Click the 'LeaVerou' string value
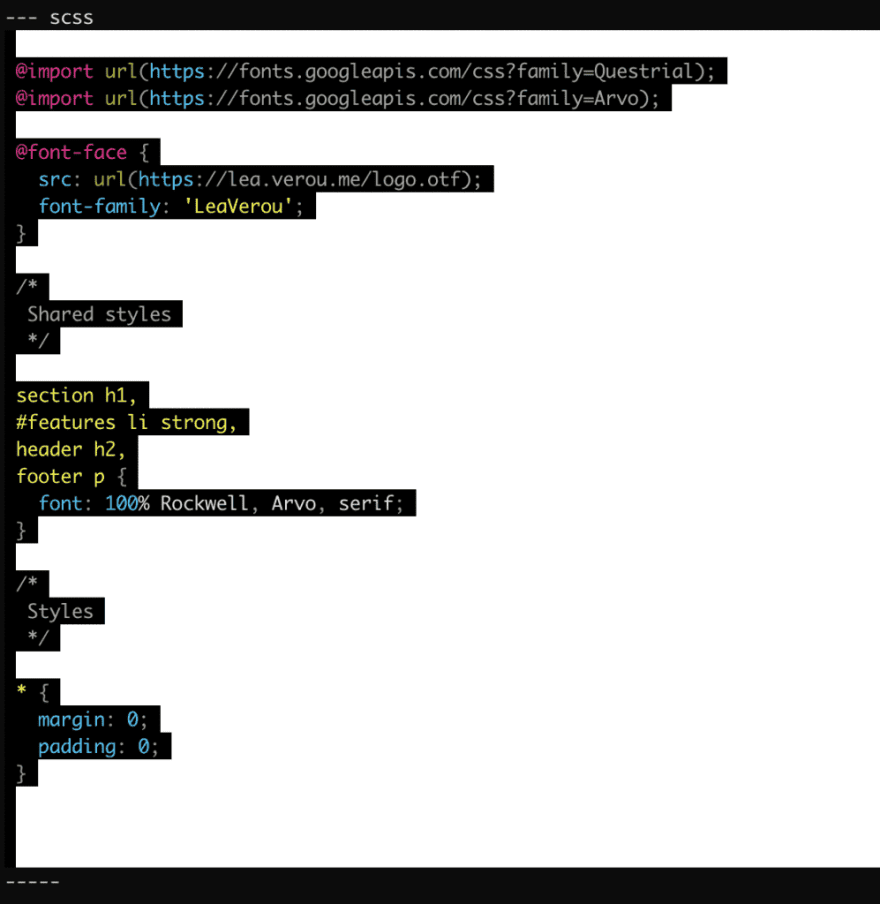The width and height of the screenshot is (880, 904). pos(238,206)
